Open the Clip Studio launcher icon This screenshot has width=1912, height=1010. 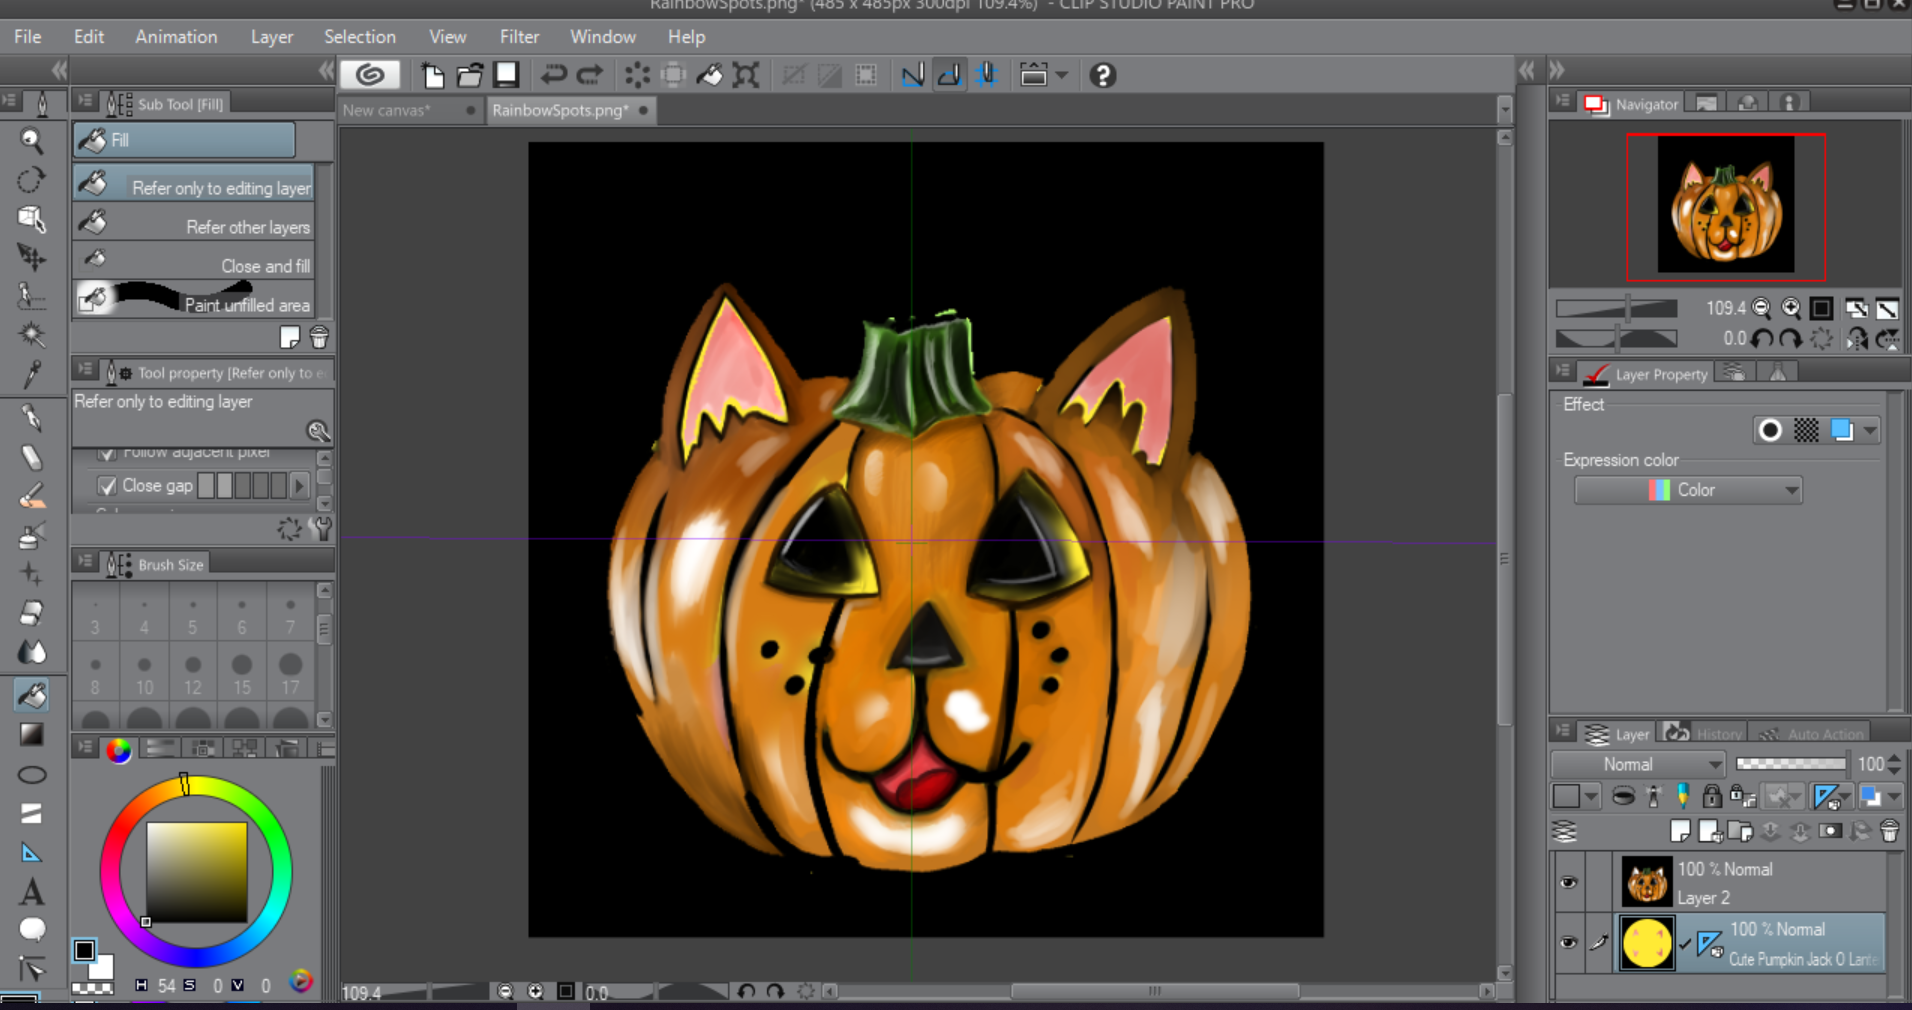370,75
